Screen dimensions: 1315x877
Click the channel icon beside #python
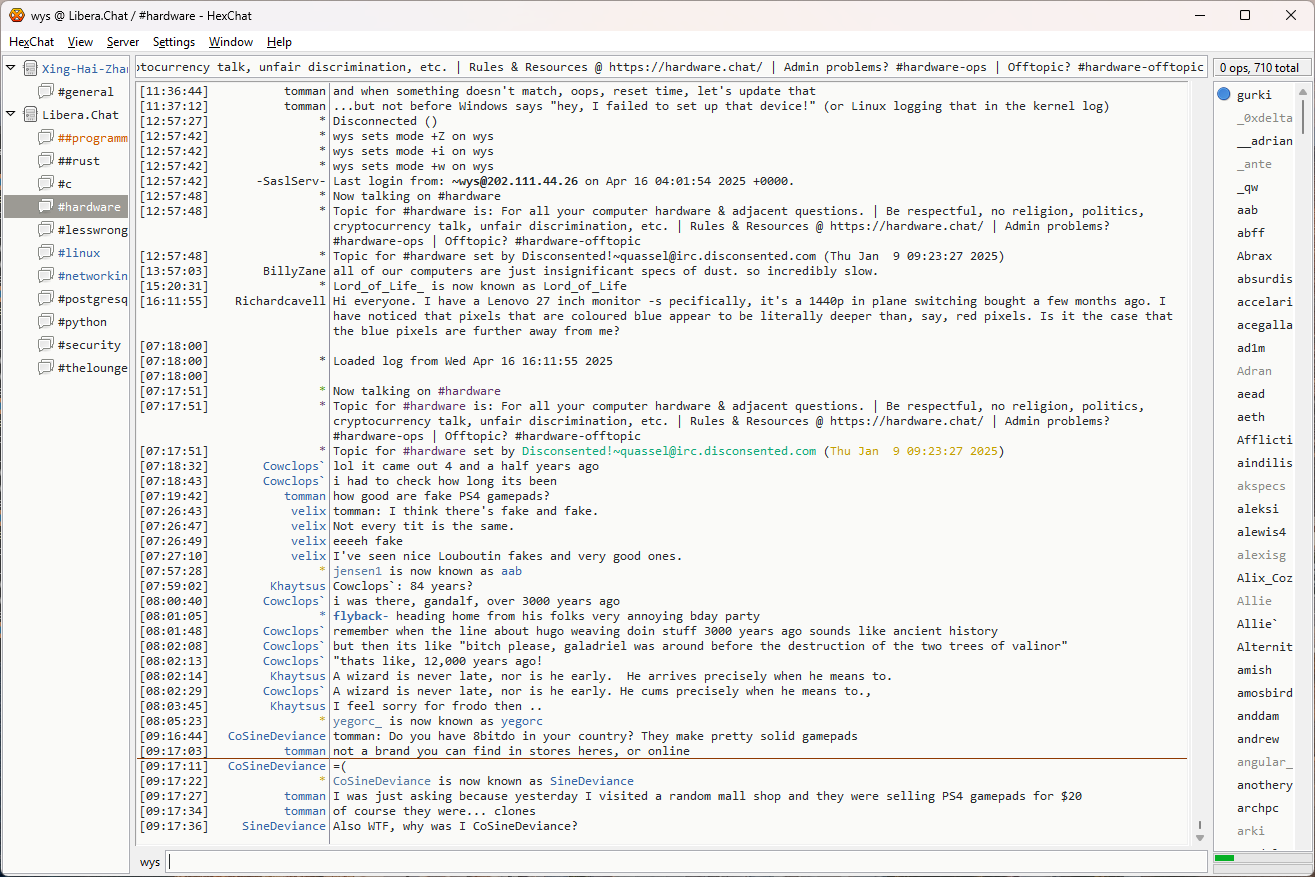pos(46,322)
